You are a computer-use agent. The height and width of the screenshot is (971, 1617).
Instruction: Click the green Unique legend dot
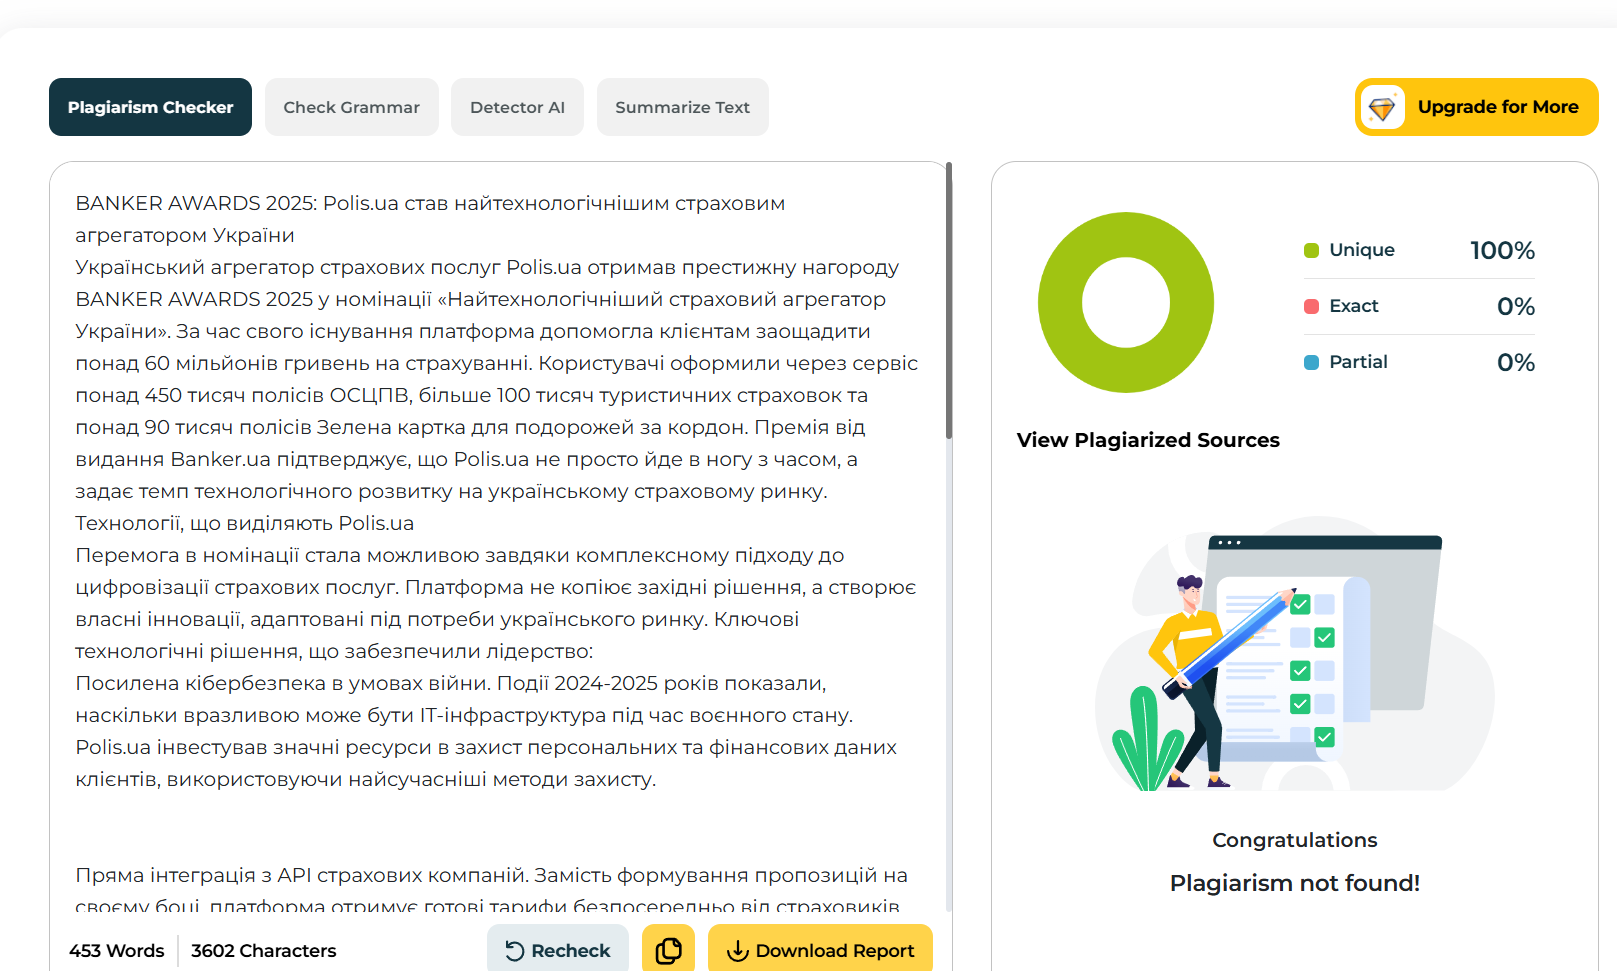point(1311,250)
